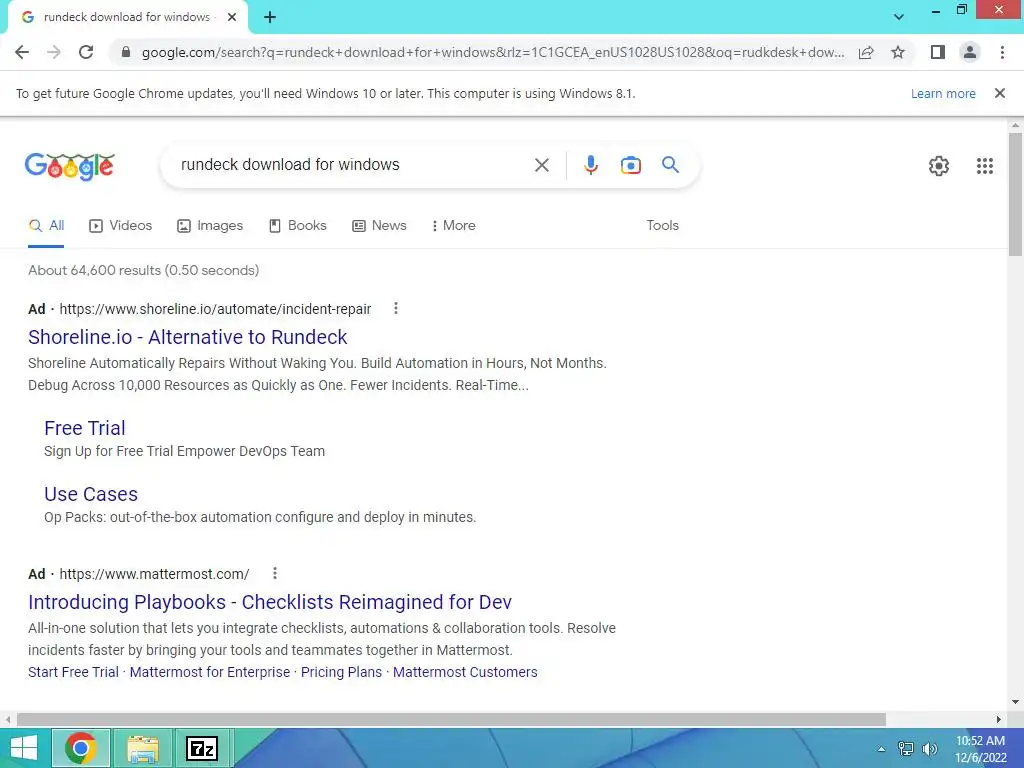Switch to the Images tab
1024x768 pixels.
(x=210, y=226)
